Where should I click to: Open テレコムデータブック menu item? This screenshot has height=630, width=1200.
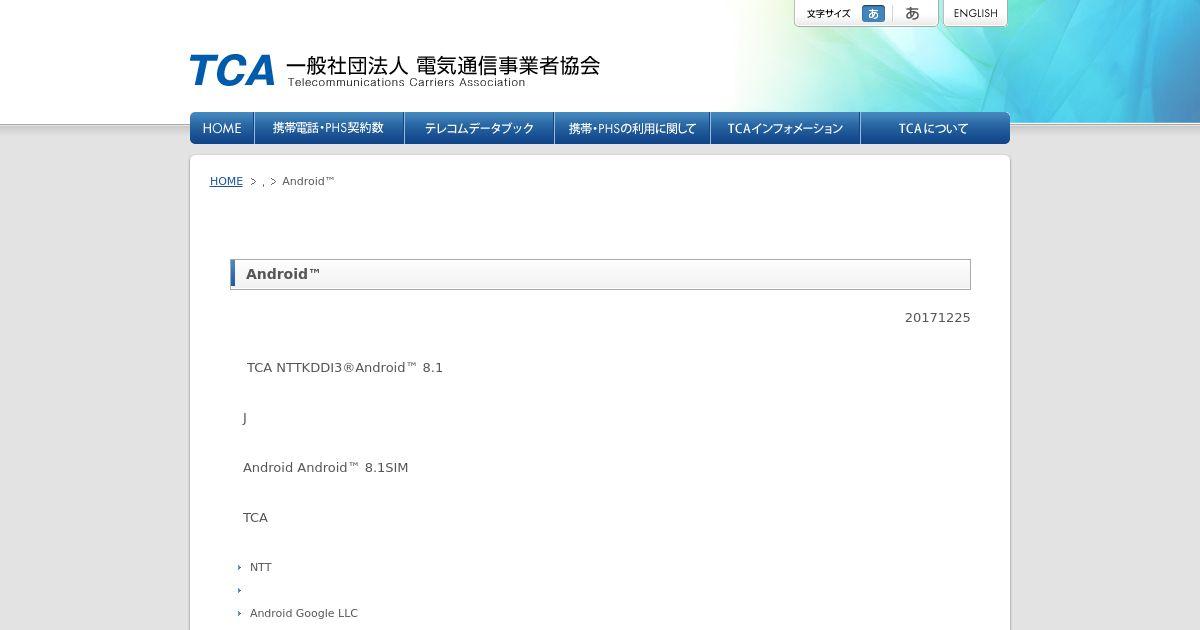[x=479, y=128]
